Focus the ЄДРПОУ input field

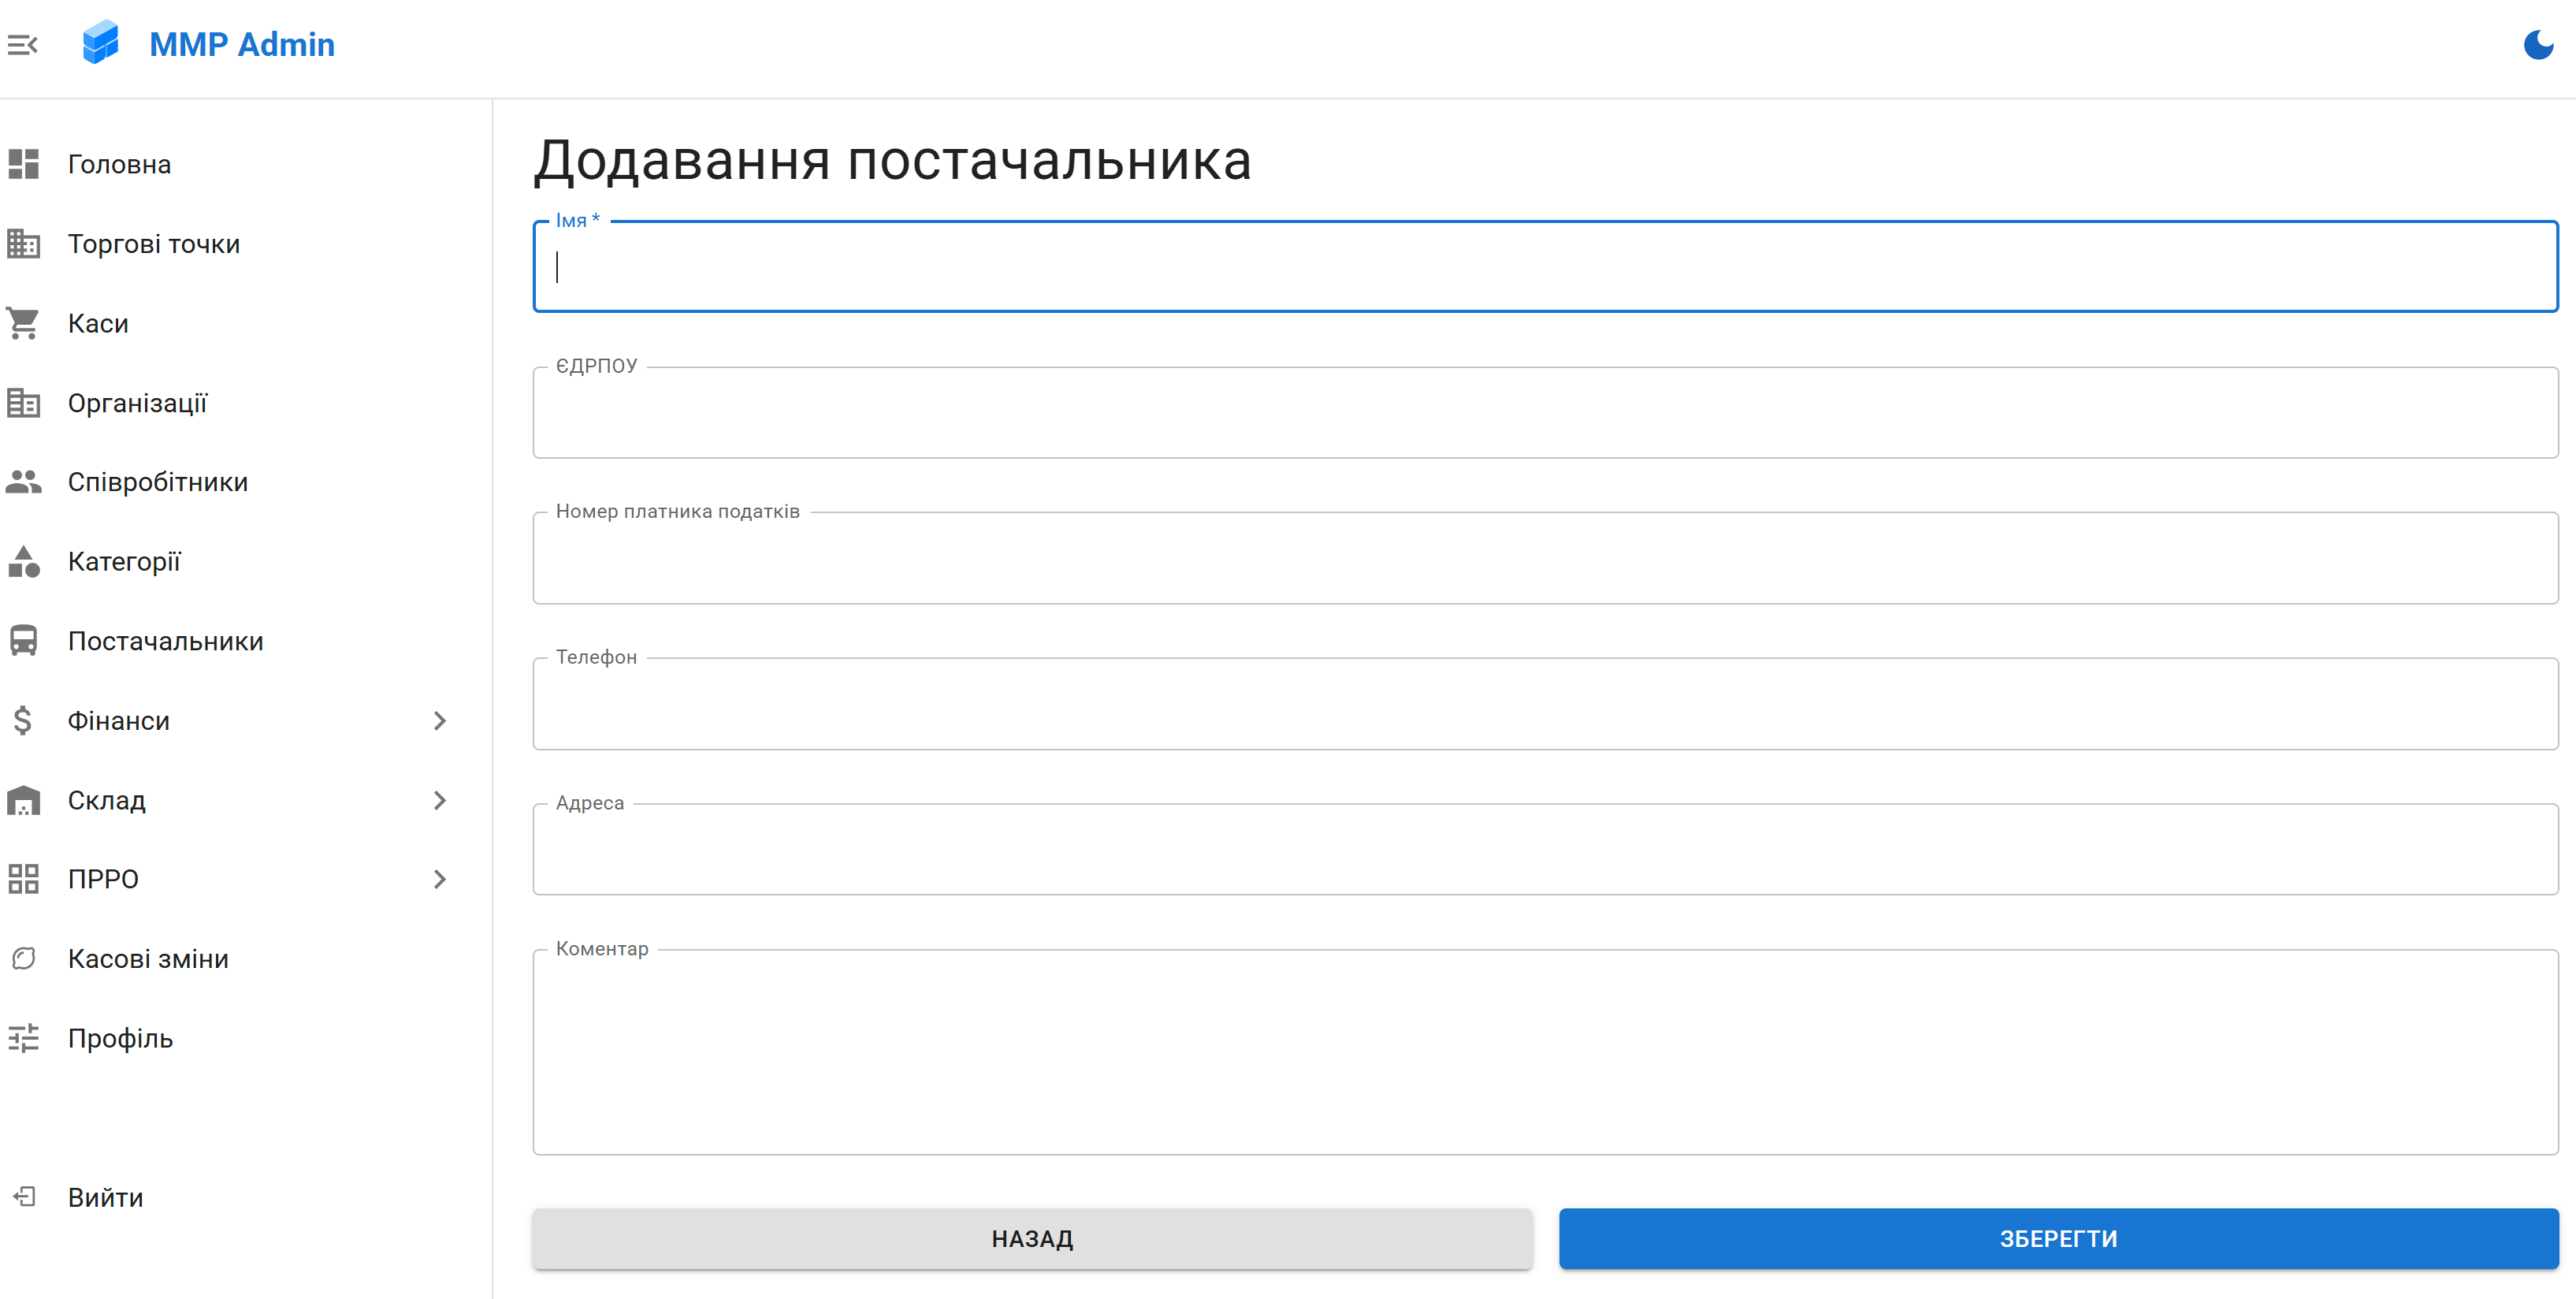click(x=1545, y=414)
